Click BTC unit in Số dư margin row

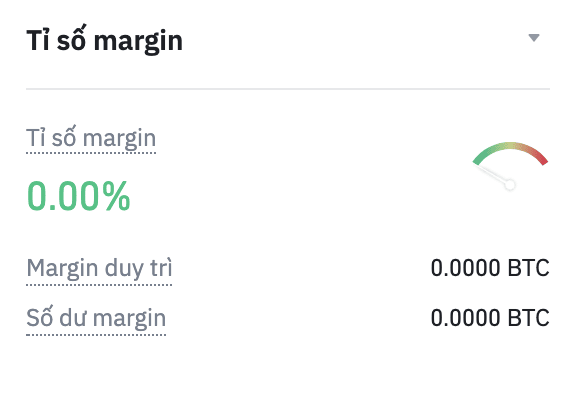pyautogui.click(x=529, y=318)
